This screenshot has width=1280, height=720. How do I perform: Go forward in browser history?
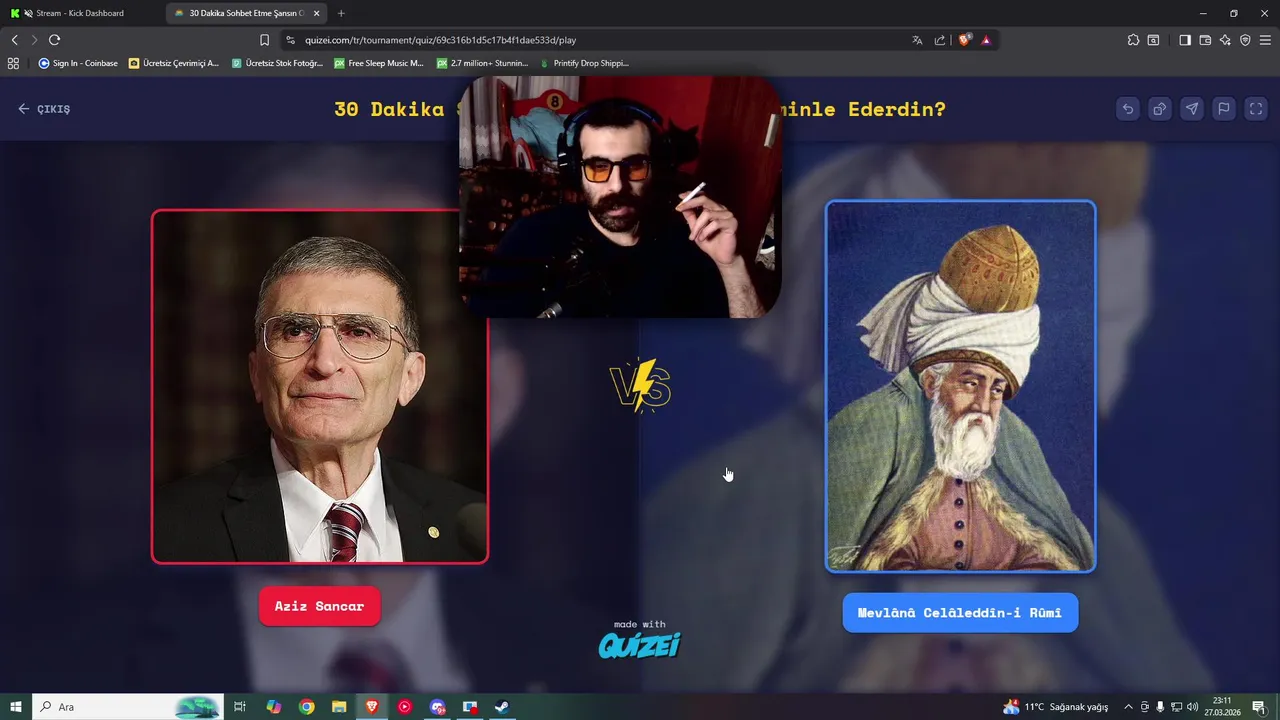pyautogui.click(x=34, y=40)
